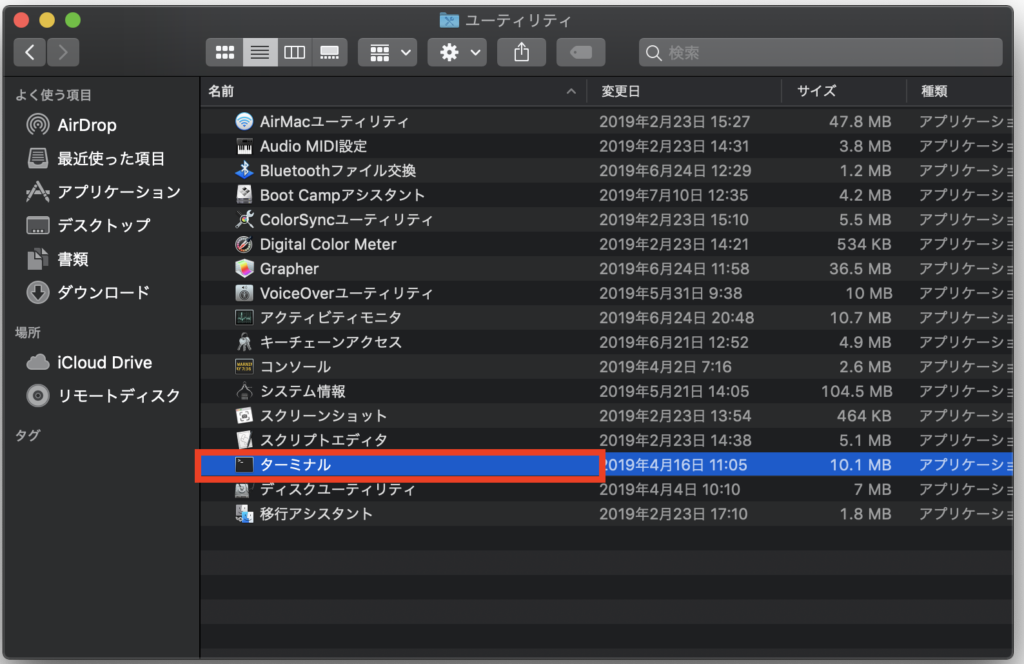Switch to icon view
Image resolution: width=1024 pixels, height=664 pixels.
(225, 52)
